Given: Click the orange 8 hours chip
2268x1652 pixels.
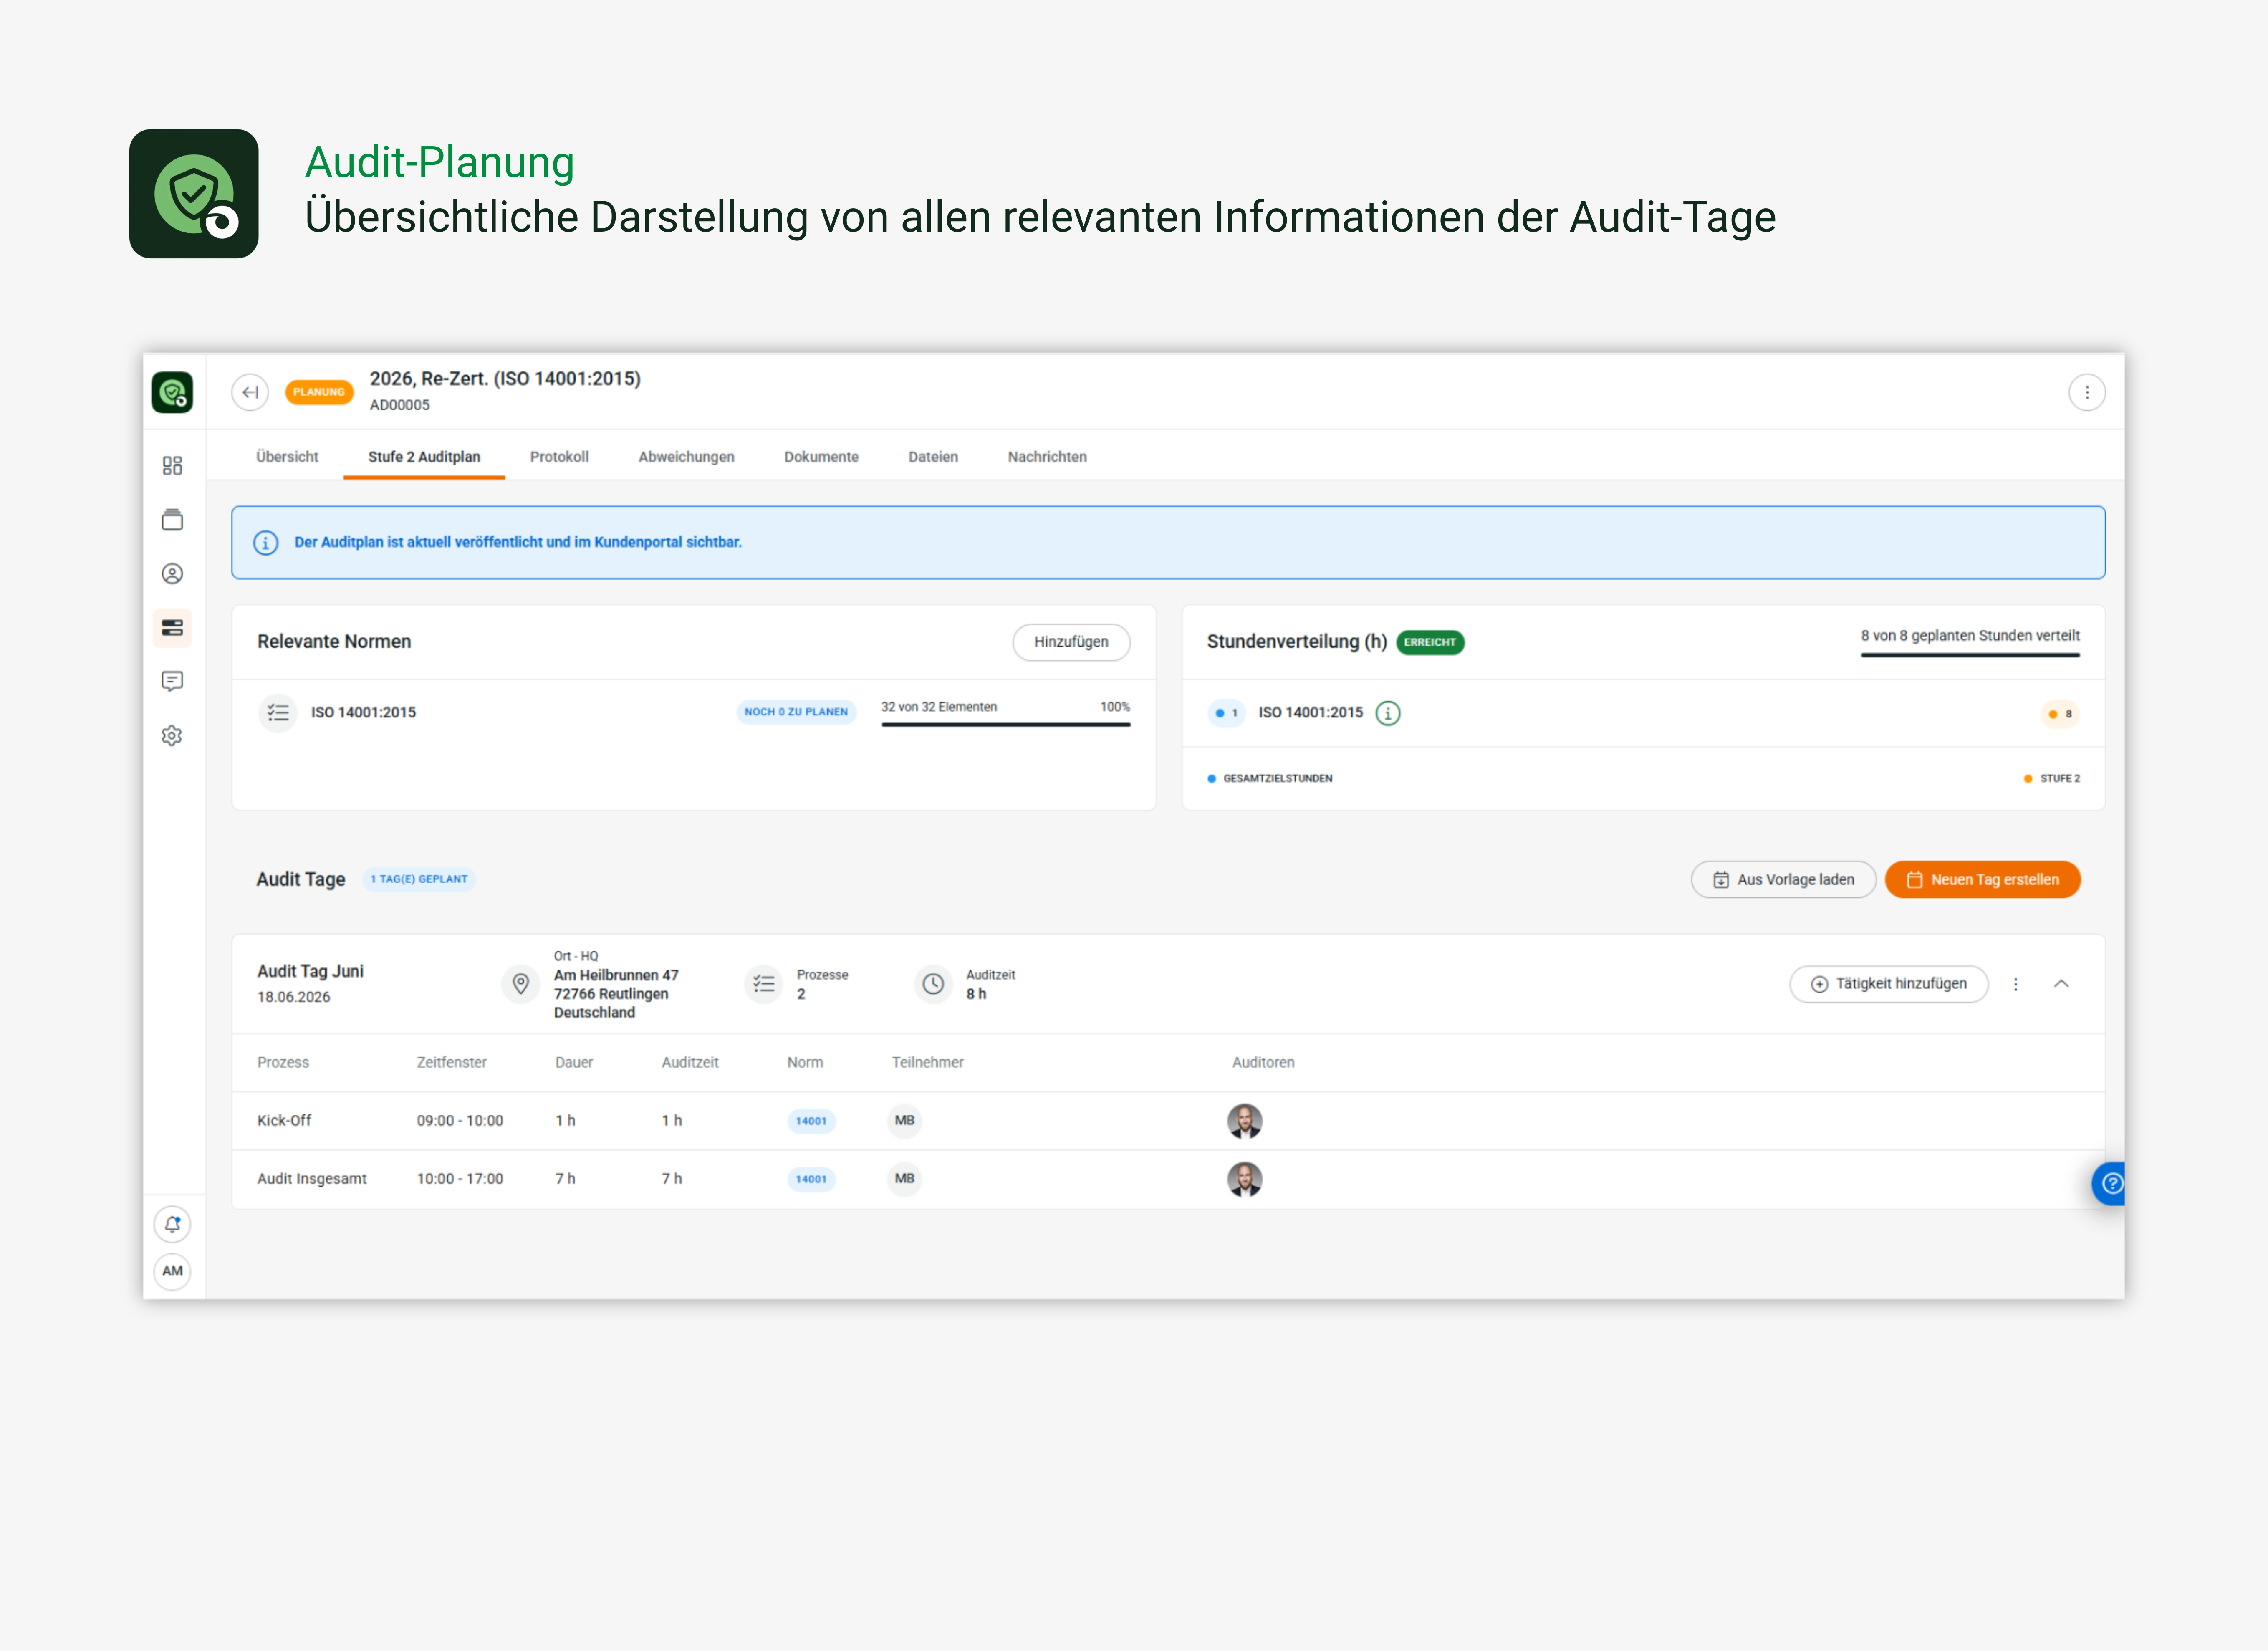Looking at the screenshot, I should point(2060,714).
